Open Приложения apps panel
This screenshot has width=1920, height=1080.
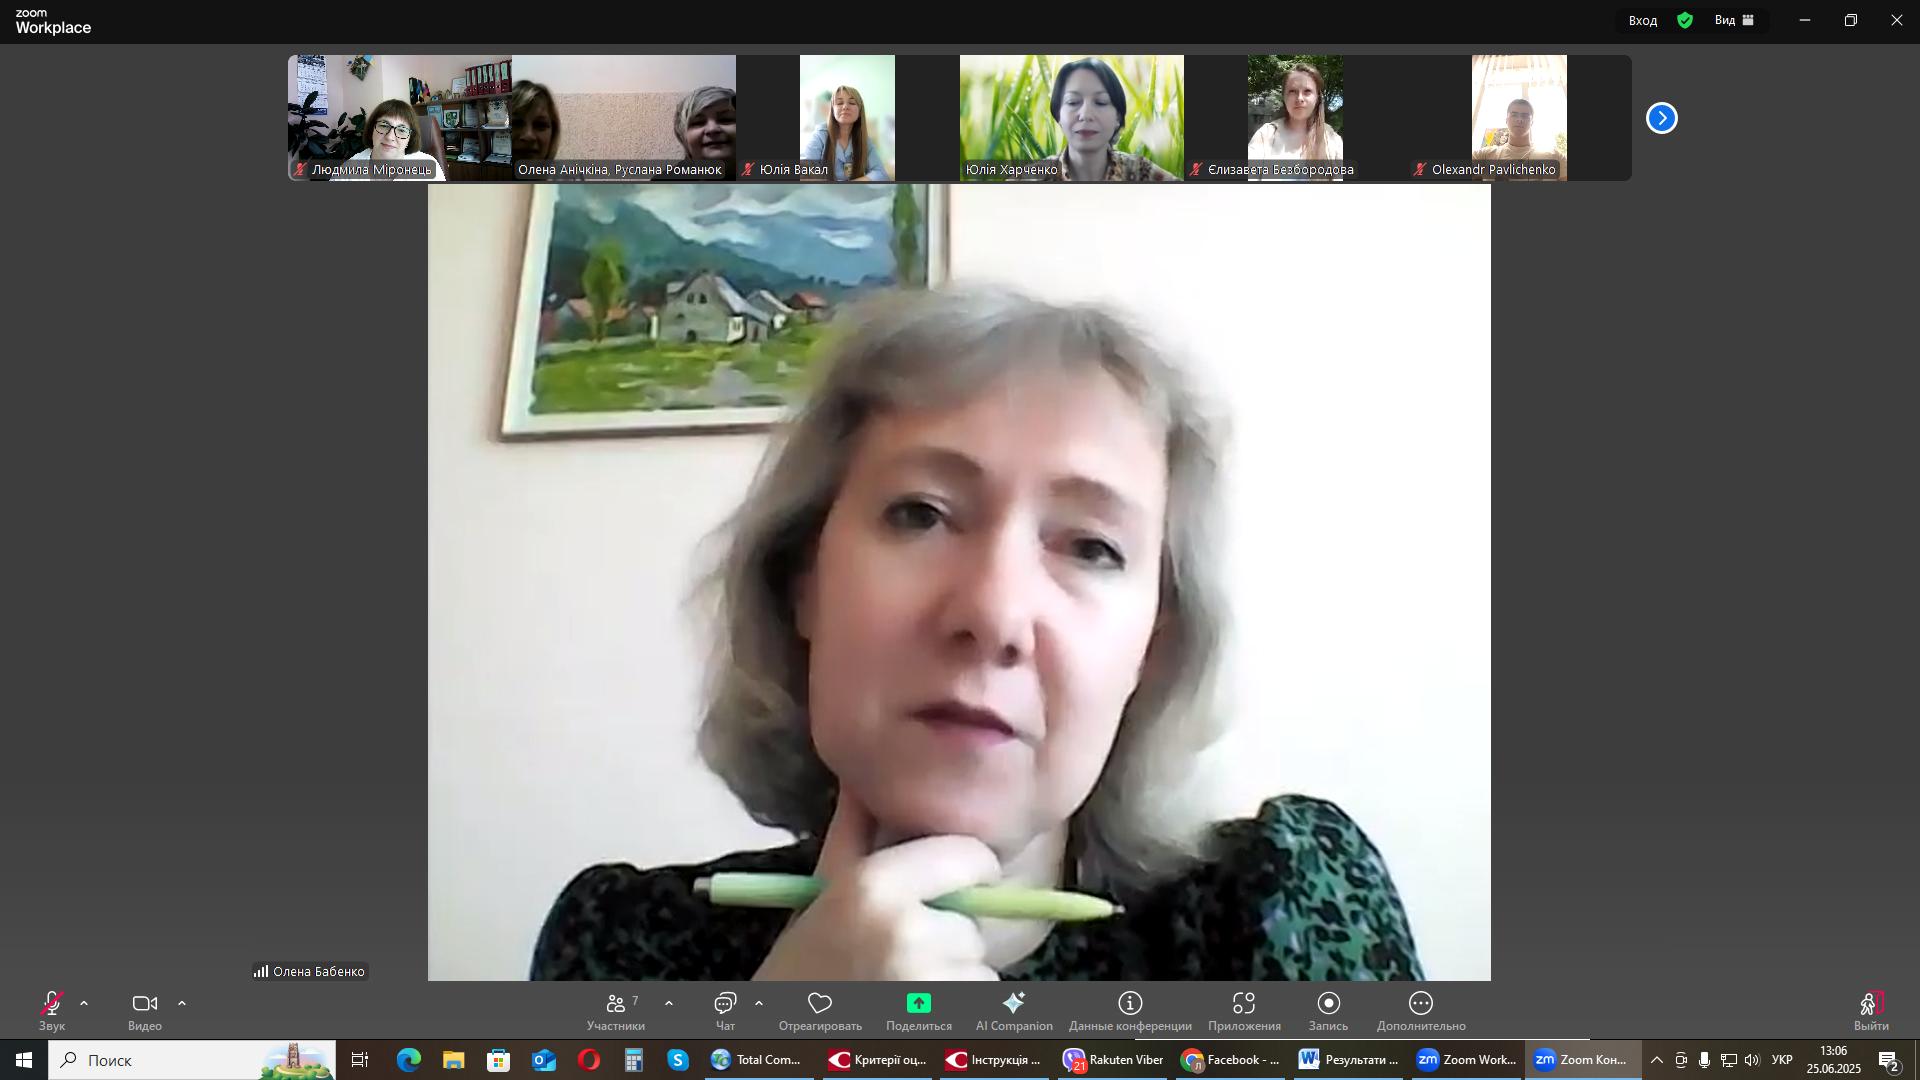pyautogui.click(x=1244, y=1011)
